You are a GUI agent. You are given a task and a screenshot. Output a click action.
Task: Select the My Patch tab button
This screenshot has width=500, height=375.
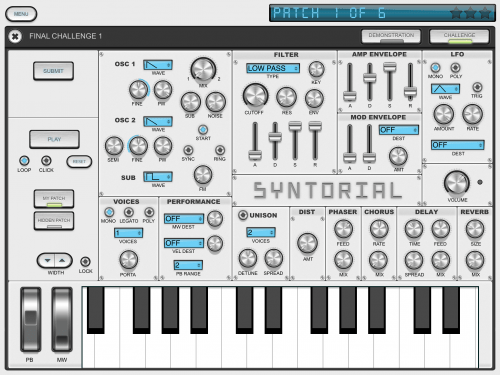(x=54, y=199)
